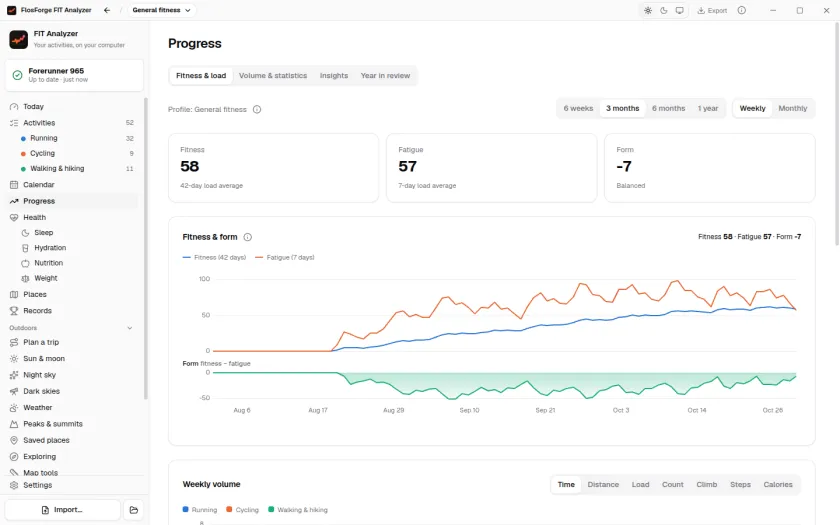Click the Progress trend icon in sidebar

pyautogui.click(x=14, y=201)
